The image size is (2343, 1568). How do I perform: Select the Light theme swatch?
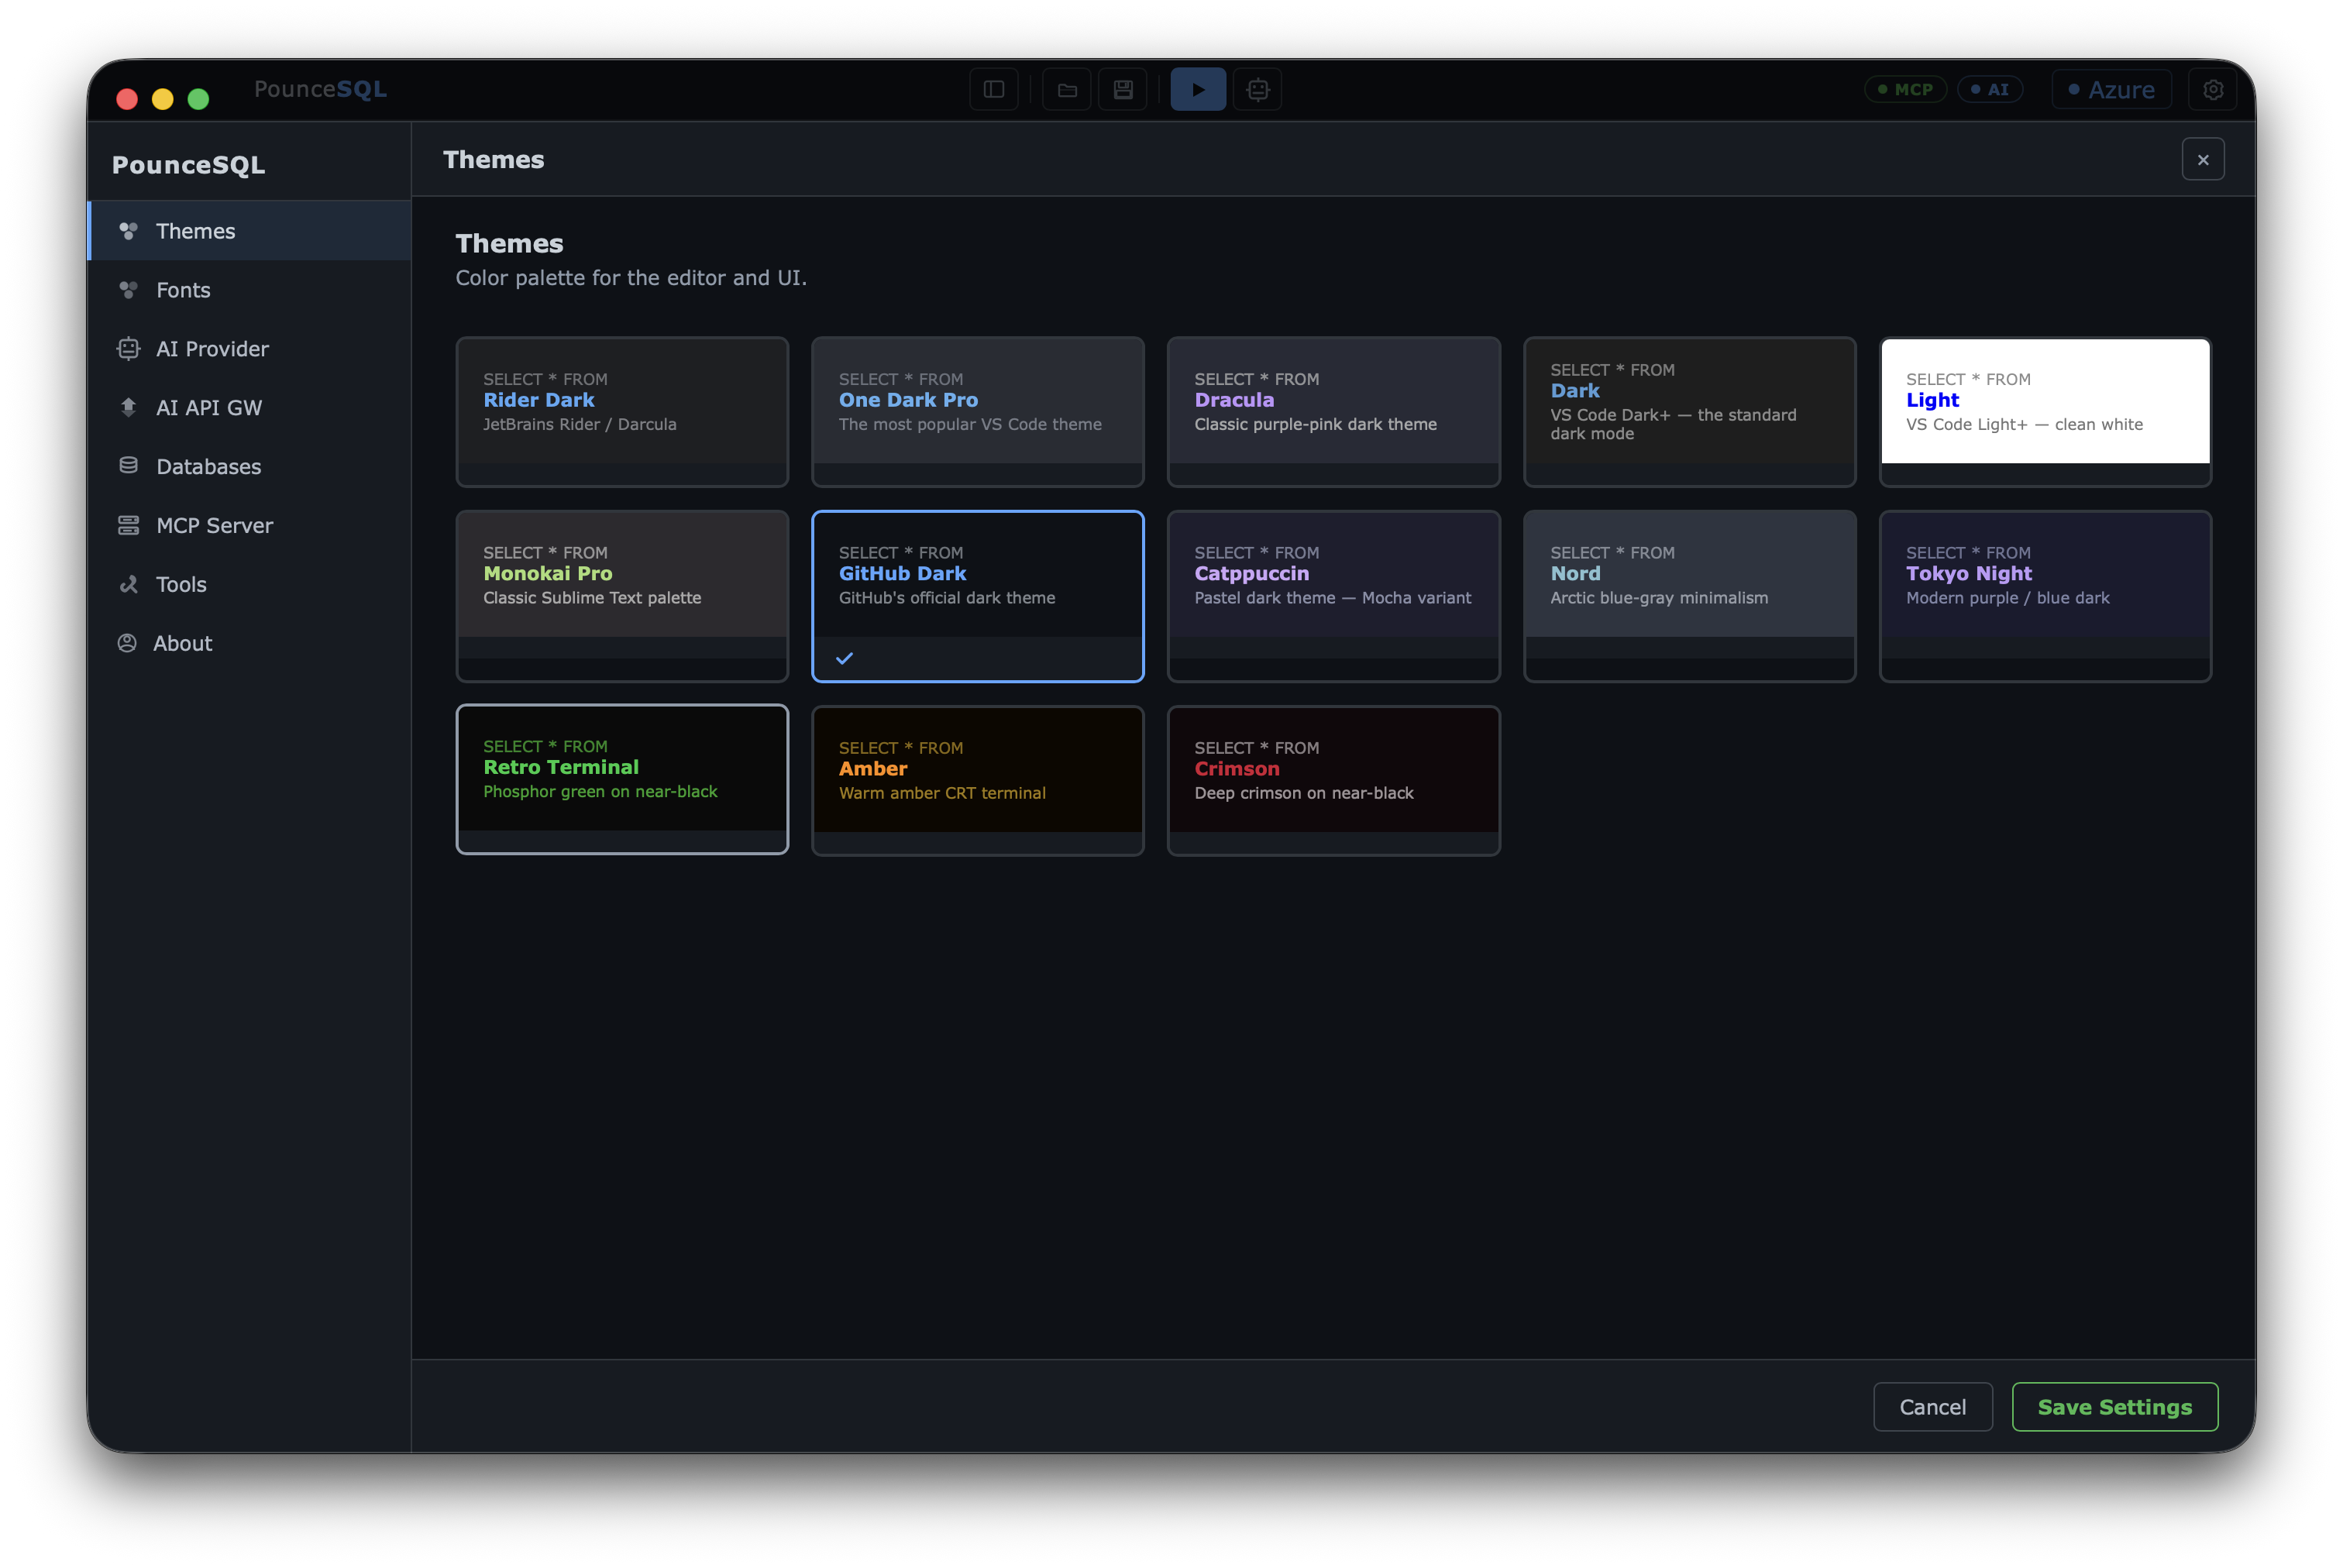coord(2045,412)
